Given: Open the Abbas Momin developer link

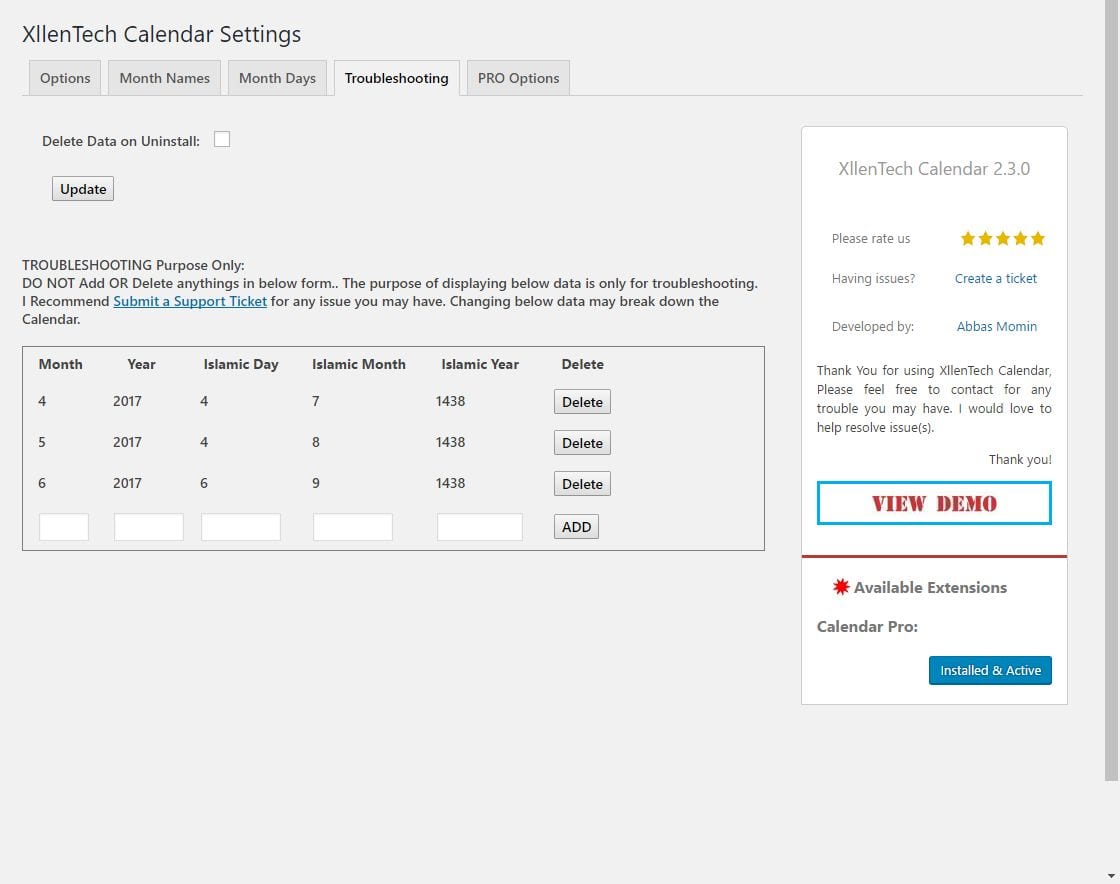Looking at the screenshot, I should [996, 326].
